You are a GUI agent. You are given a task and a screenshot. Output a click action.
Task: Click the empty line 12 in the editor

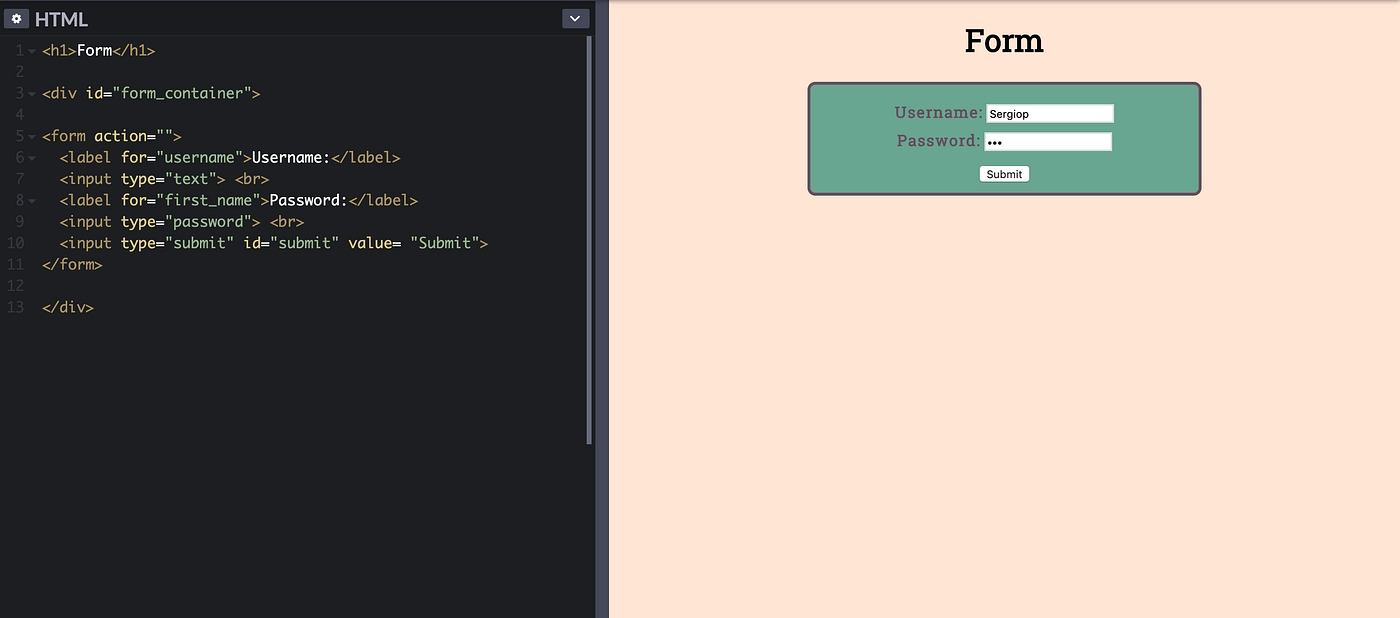pos(100,285)
